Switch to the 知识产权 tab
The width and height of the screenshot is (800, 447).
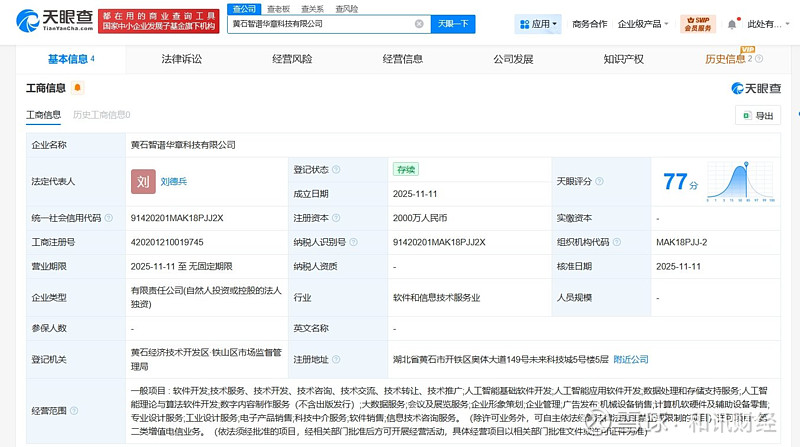(x=624, y=59)
